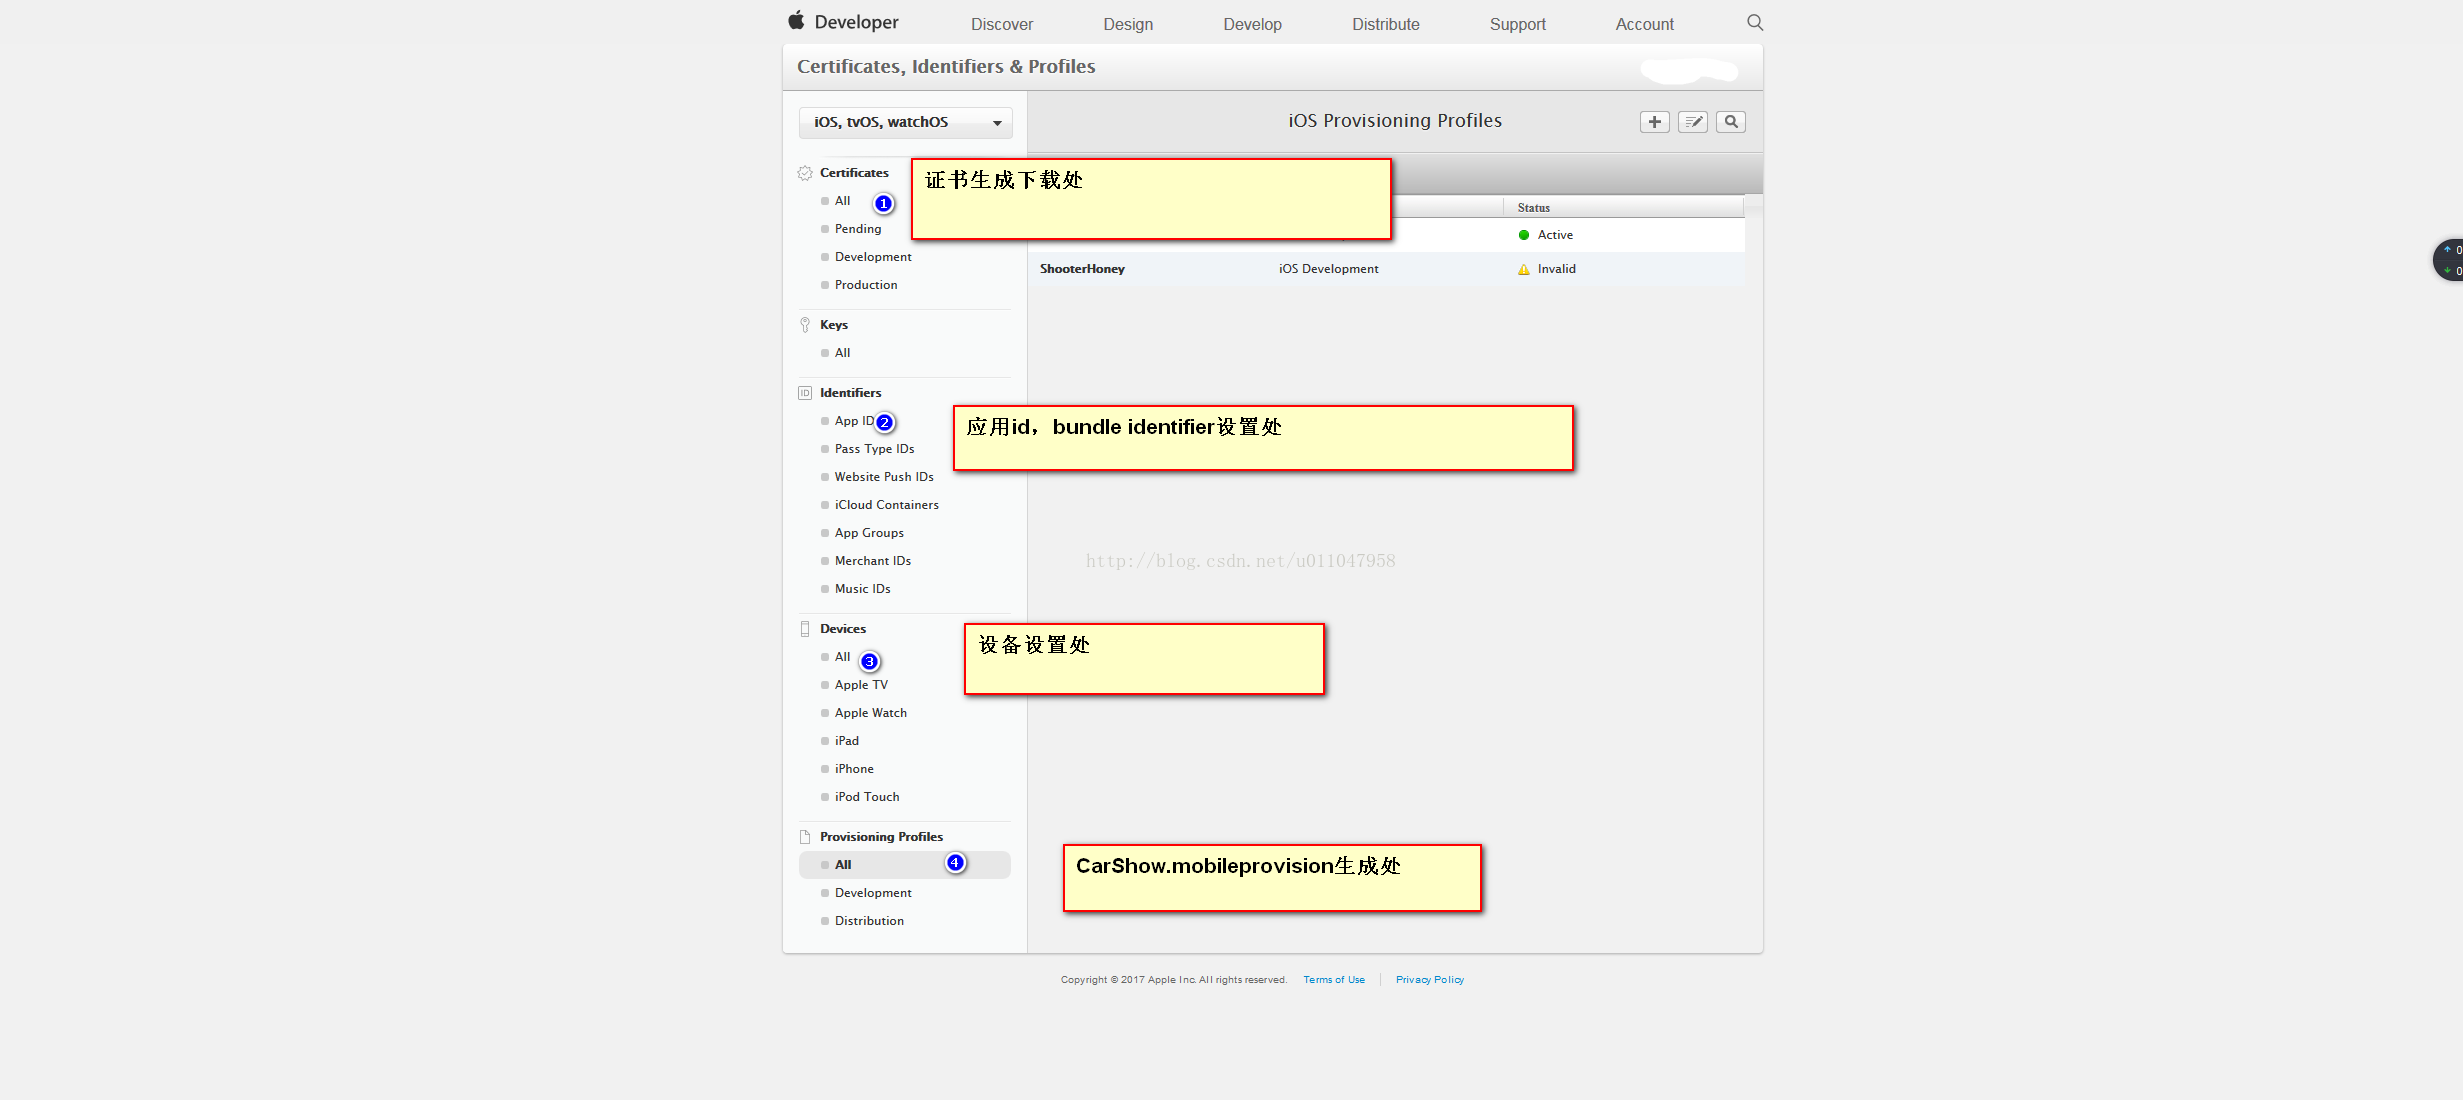Viewport: 2463px width, 1100px height.
Task: Click the Provisioning Profiles section heading
Action: pos(881,837)
